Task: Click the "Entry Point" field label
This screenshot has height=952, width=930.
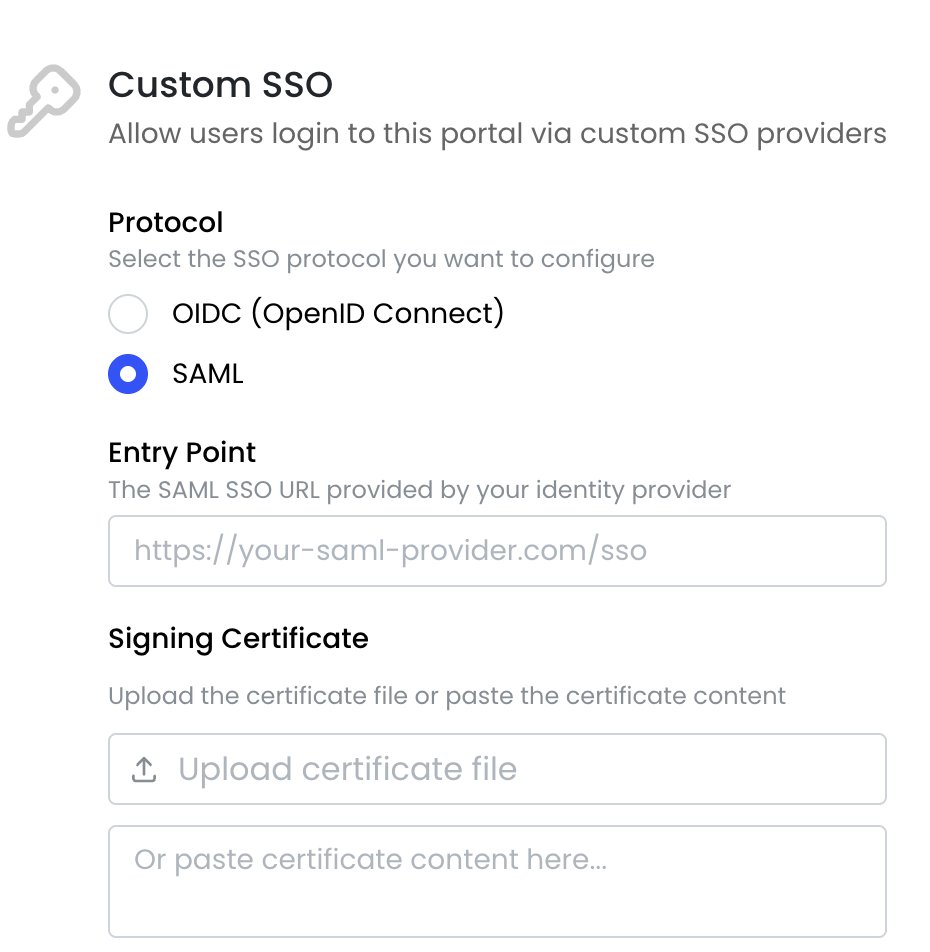Action: pyautogui.click(x=182, y=453)
